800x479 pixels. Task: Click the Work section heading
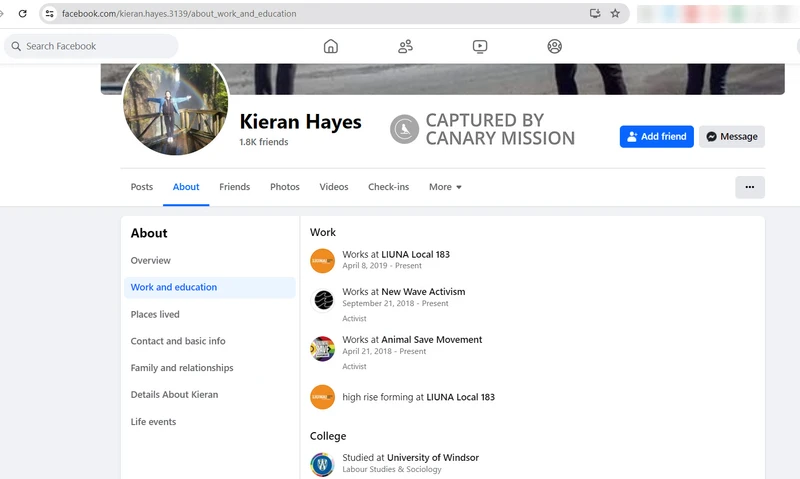[323, 233]
